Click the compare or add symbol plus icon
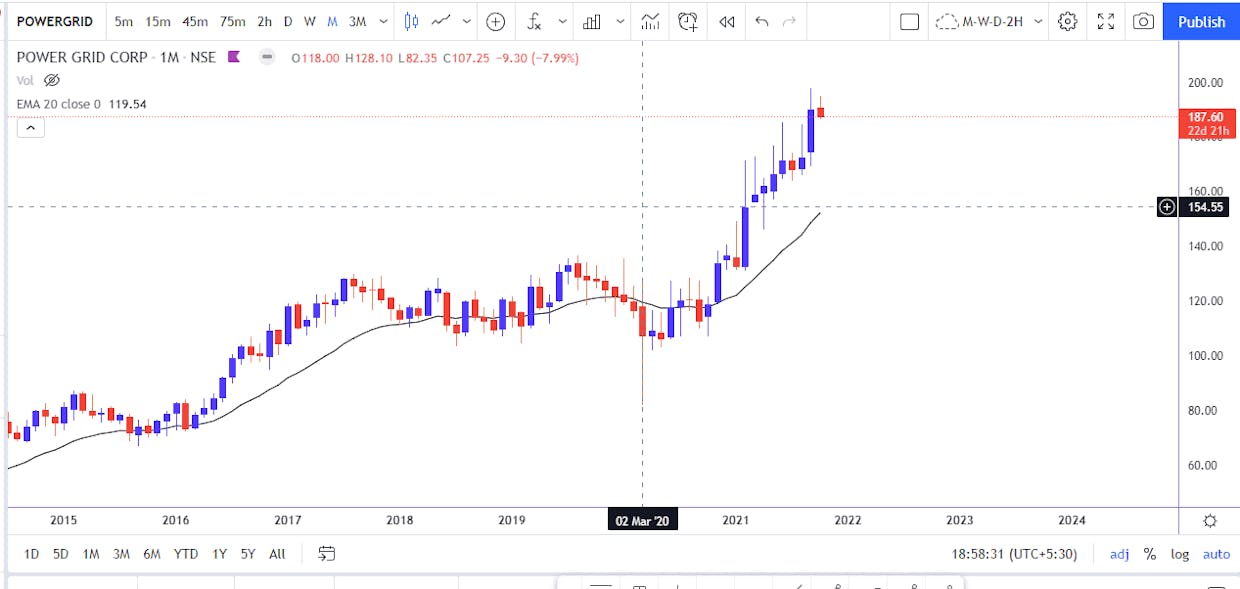This screenshot has width=1240, height=589. click(x=494, y=21)
